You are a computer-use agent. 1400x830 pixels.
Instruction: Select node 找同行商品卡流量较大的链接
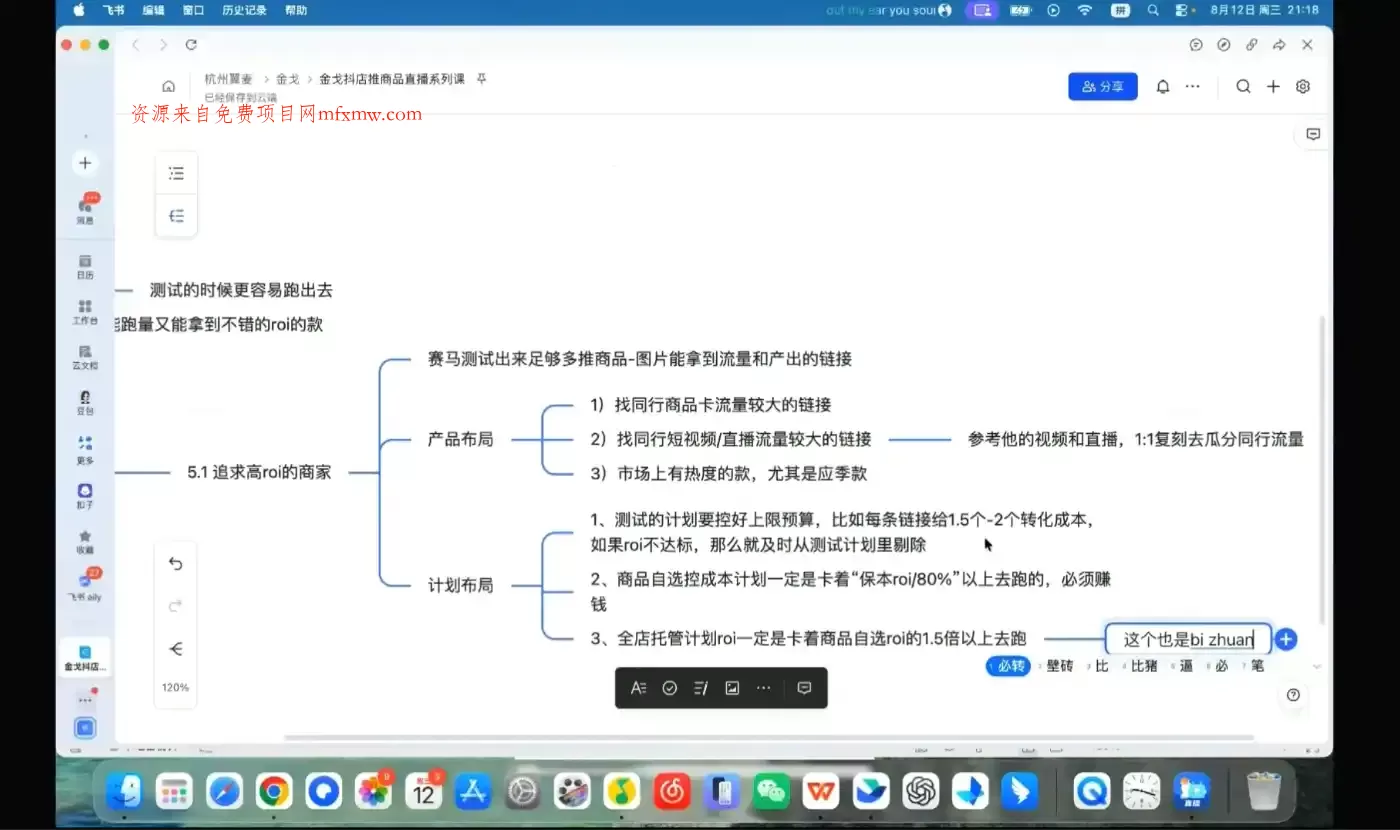tap(711, 405)
